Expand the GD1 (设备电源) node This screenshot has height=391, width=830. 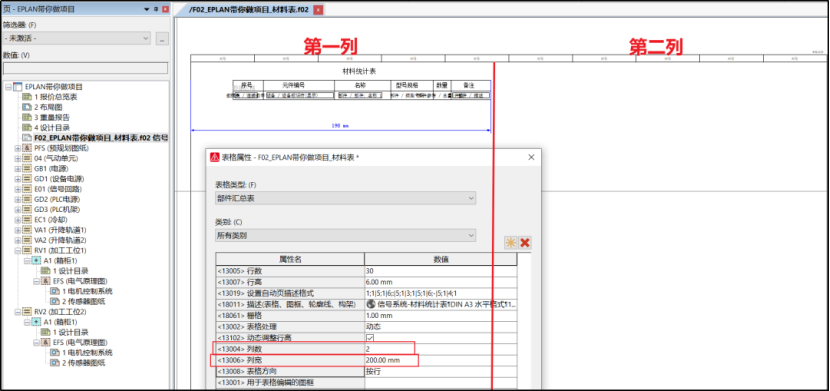pyautogui.click(x=18, y=179)
